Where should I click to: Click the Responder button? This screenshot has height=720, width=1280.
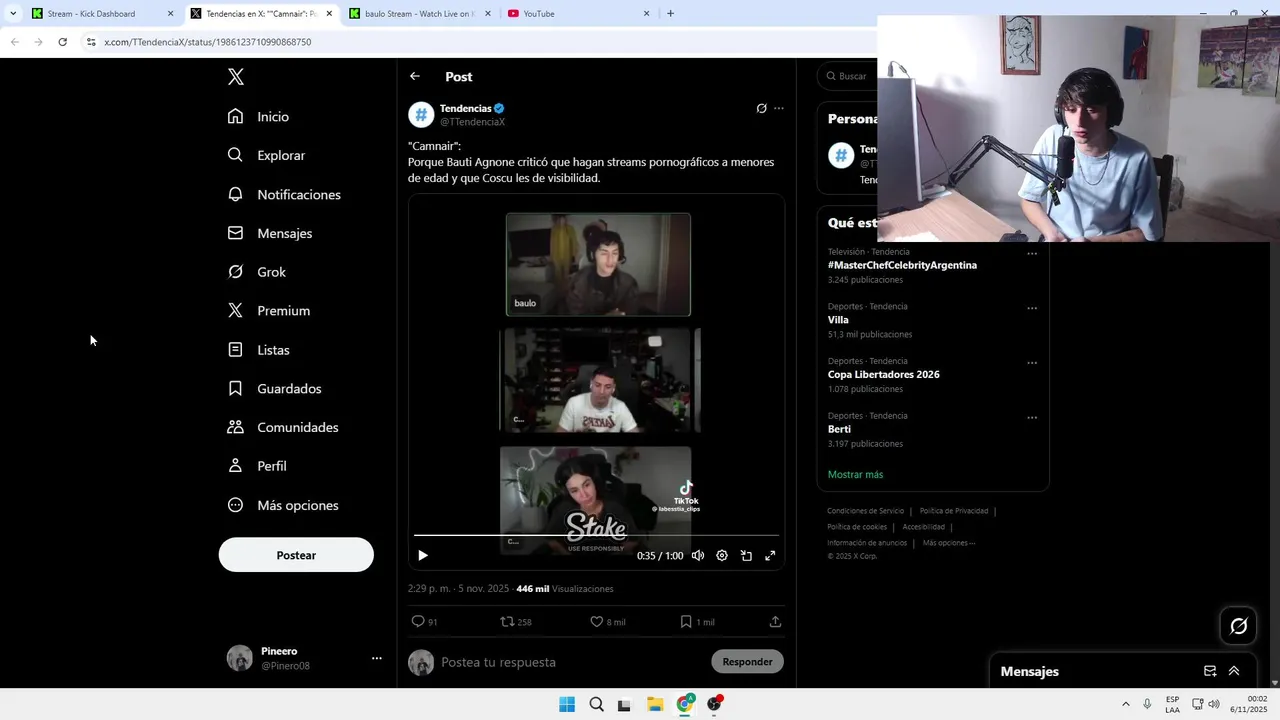coord(747,662)
